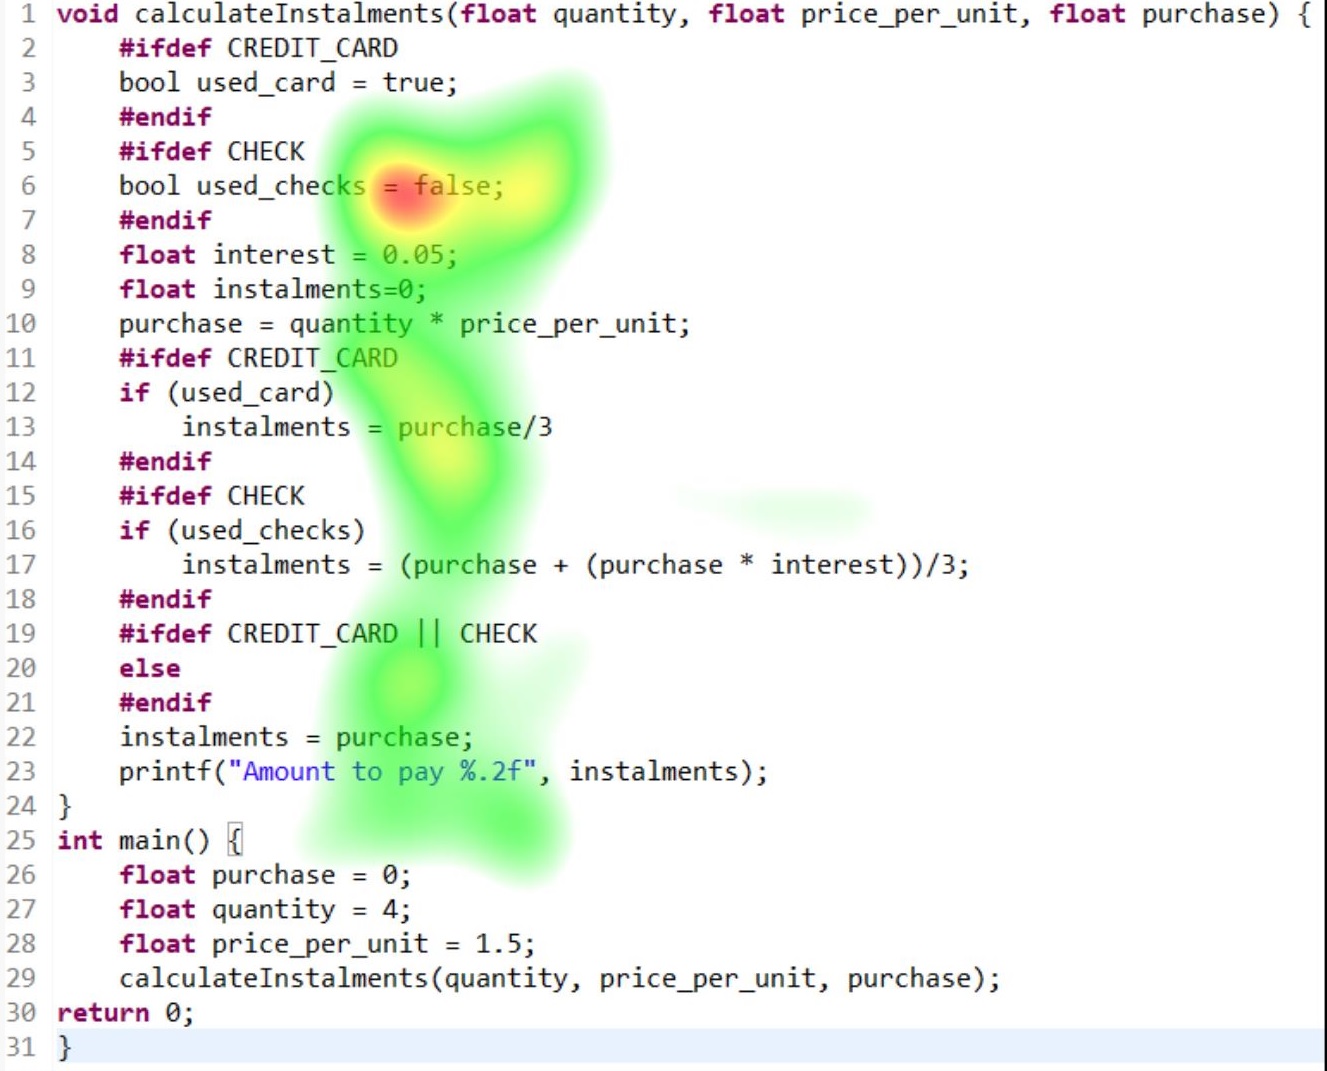The image size is (1327, 1071).
Task: Click the opening brace after main() on line 25
Action: coord(235,841)
